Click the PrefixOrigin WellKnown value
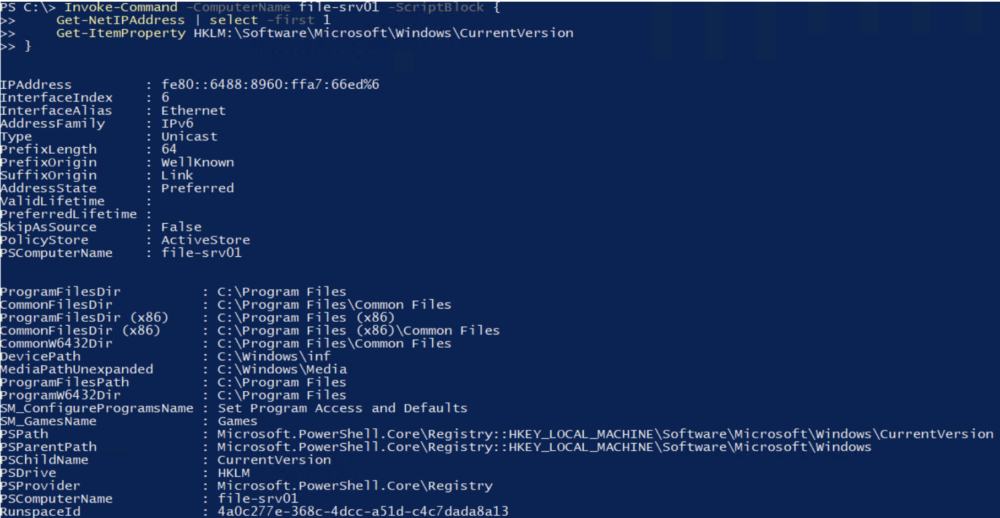Screen dimensions: 1000x518 click(x=197, y=162)
